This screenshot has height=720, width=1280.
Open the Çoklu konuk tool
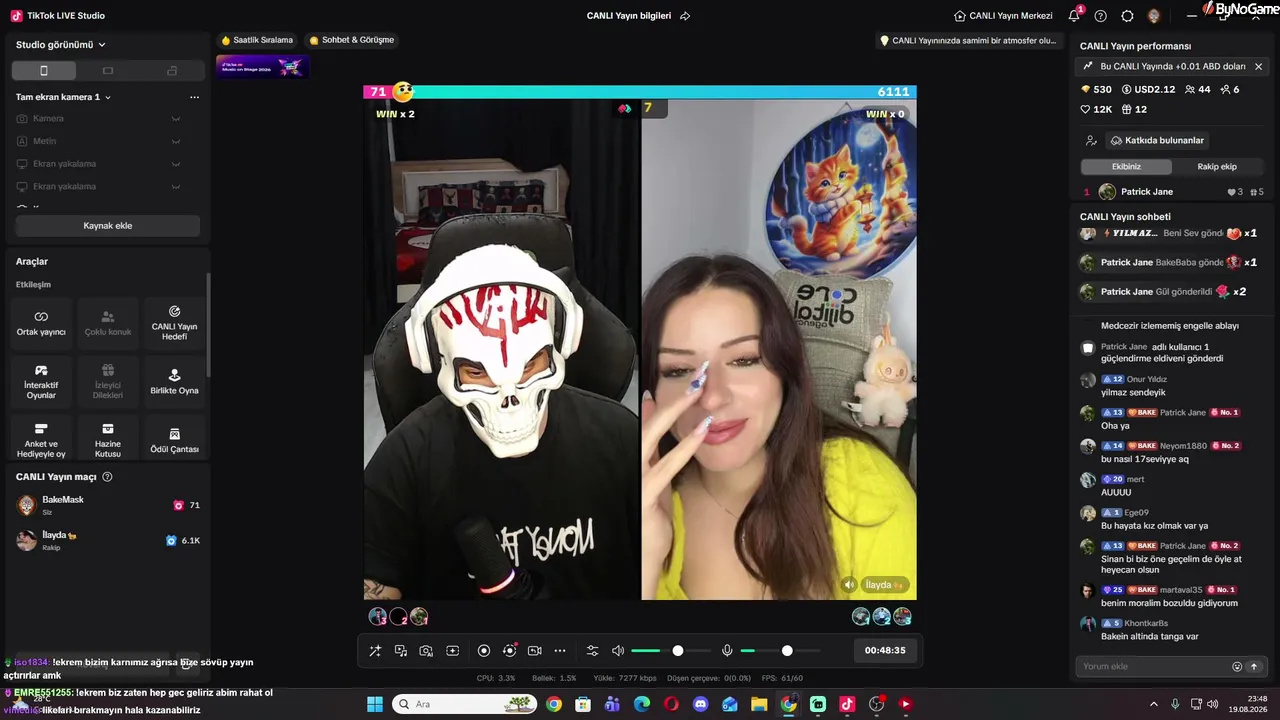click(x=108, y=322)
